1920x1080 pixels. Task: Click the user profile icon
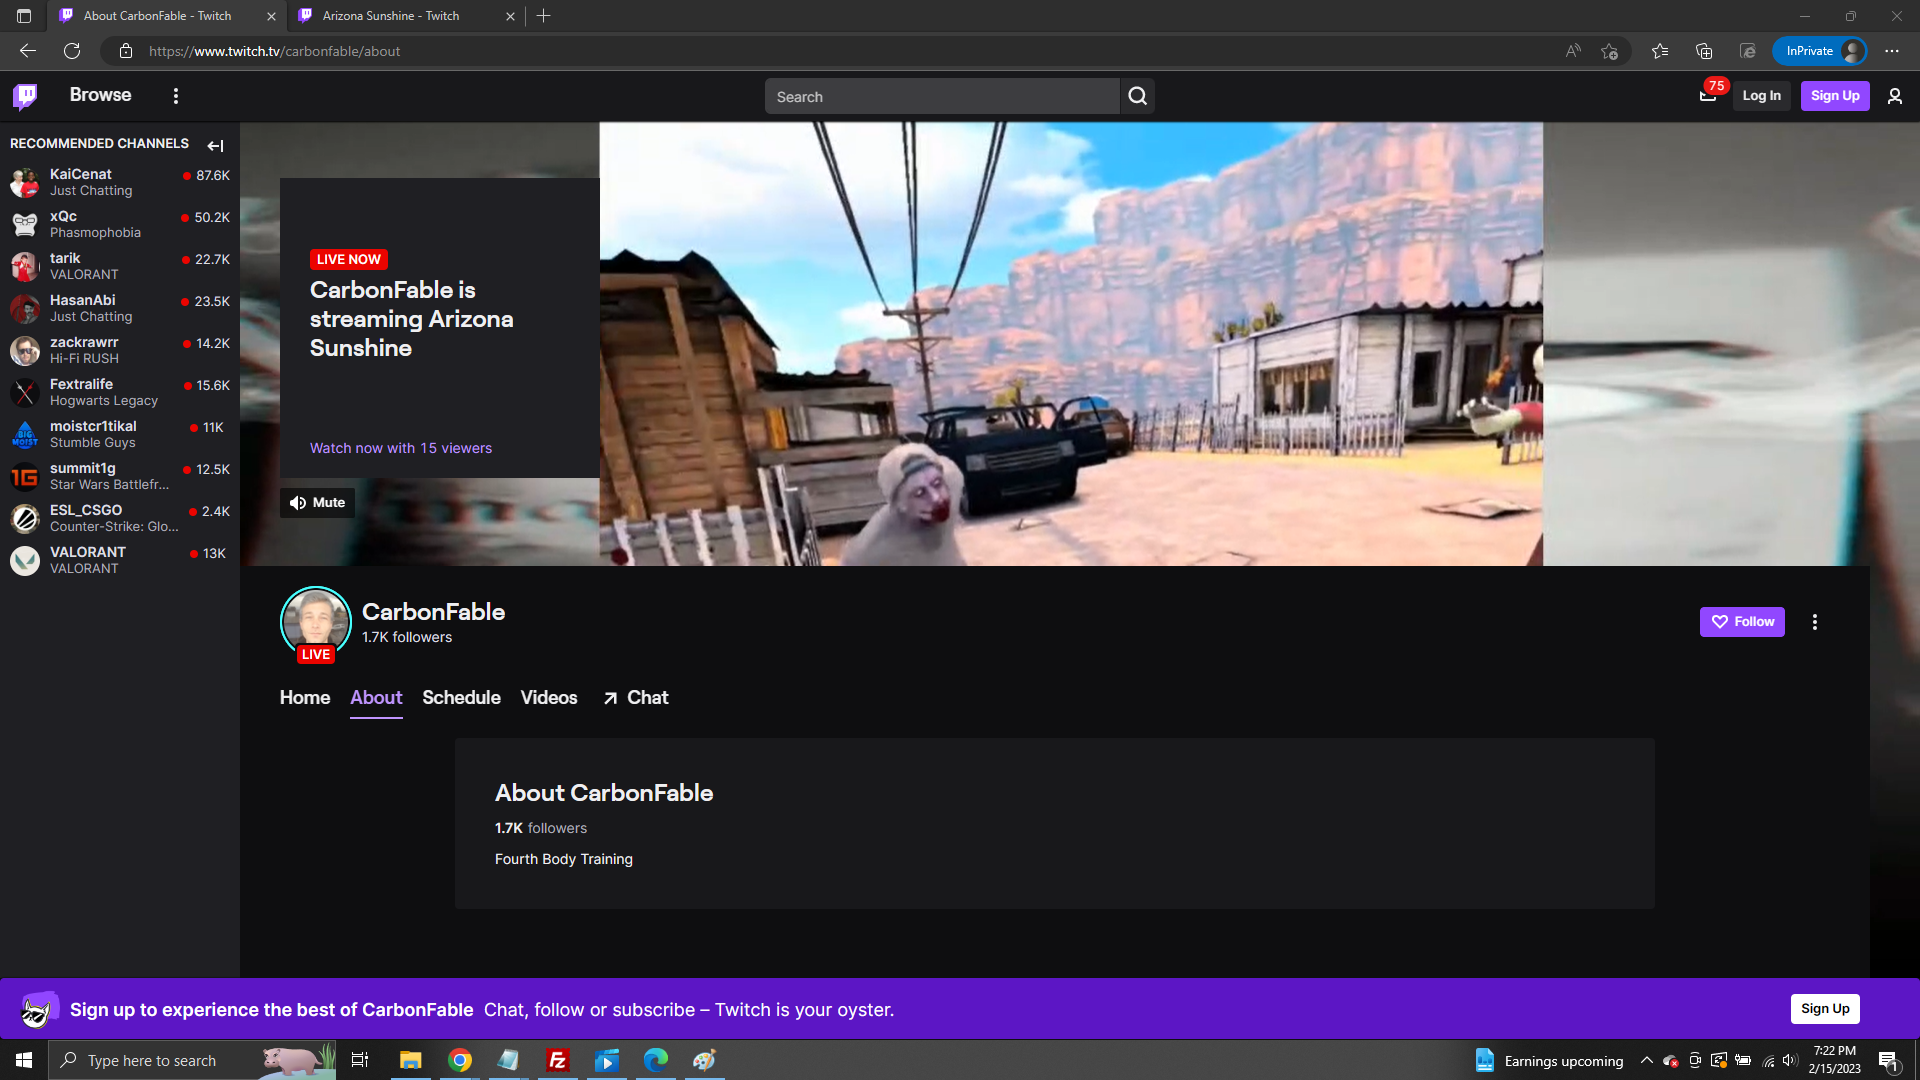1894,96
